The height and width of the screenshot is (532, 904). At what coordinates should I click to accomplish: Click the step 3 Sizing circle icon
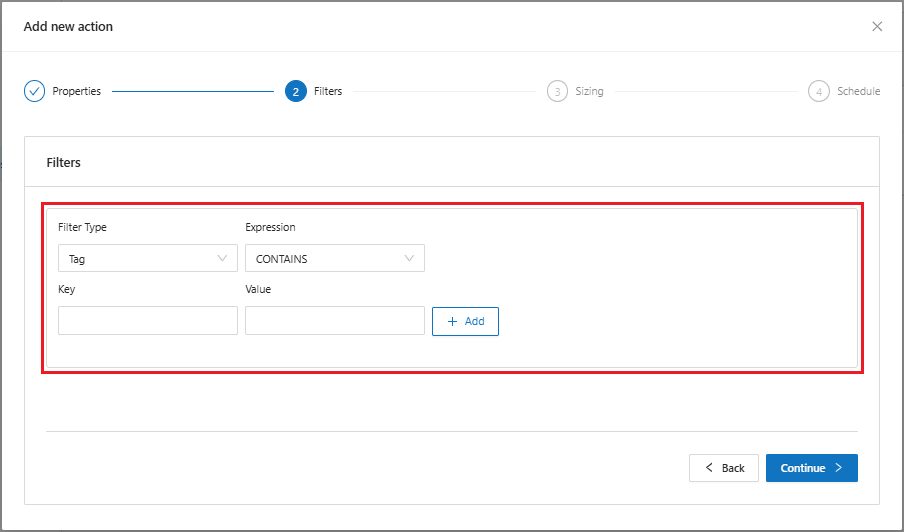pyautogui.click(x=557, y=91)
